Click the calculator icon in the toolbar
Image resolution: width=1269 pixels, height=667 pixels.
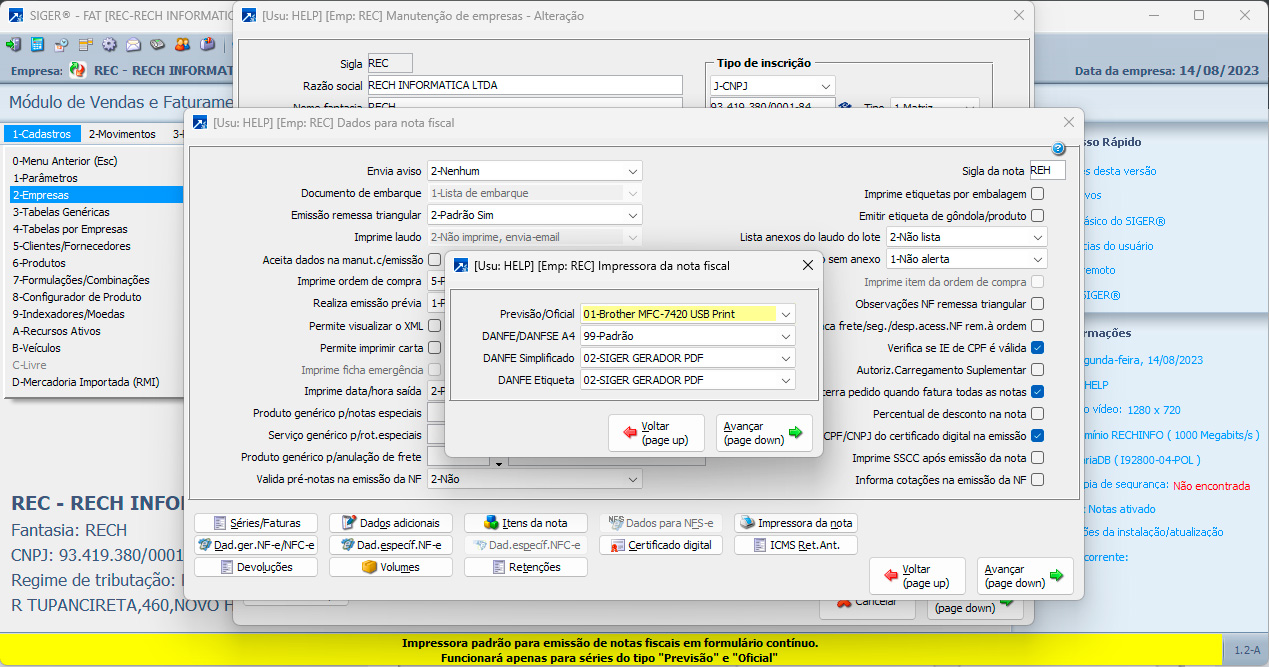37,44
